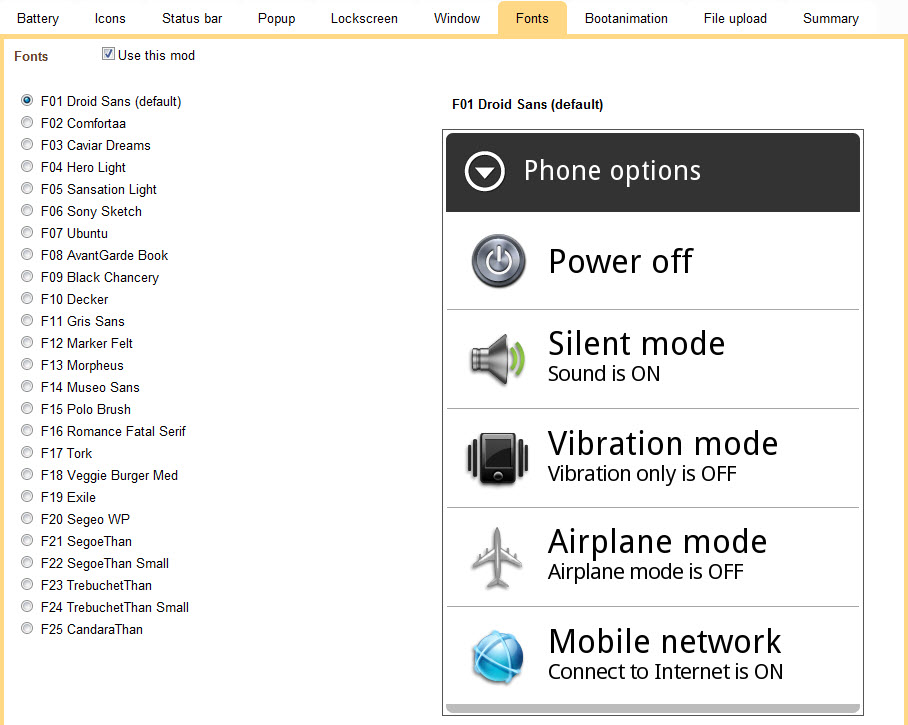The height and width of the screenshot is (725, 908).
Task: Choose the F17 Tork radio button
Action: coord(27,452)
